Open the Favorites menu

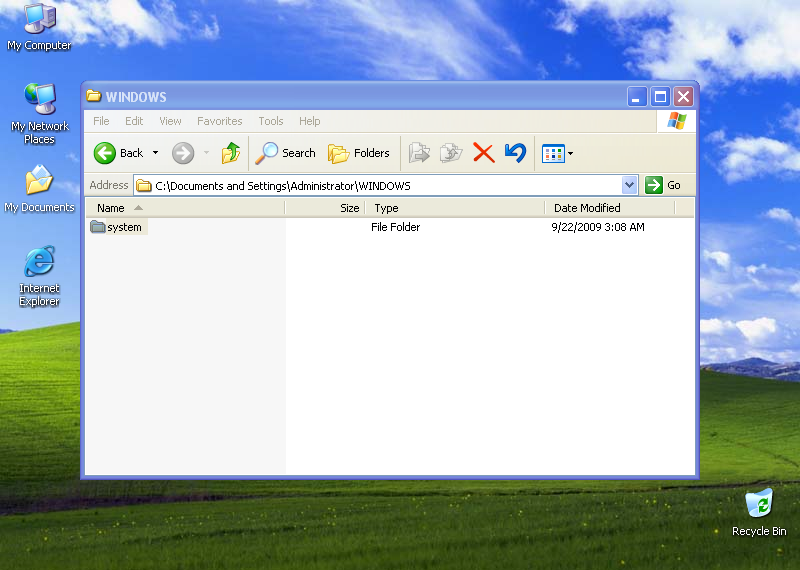coord(219,121)
